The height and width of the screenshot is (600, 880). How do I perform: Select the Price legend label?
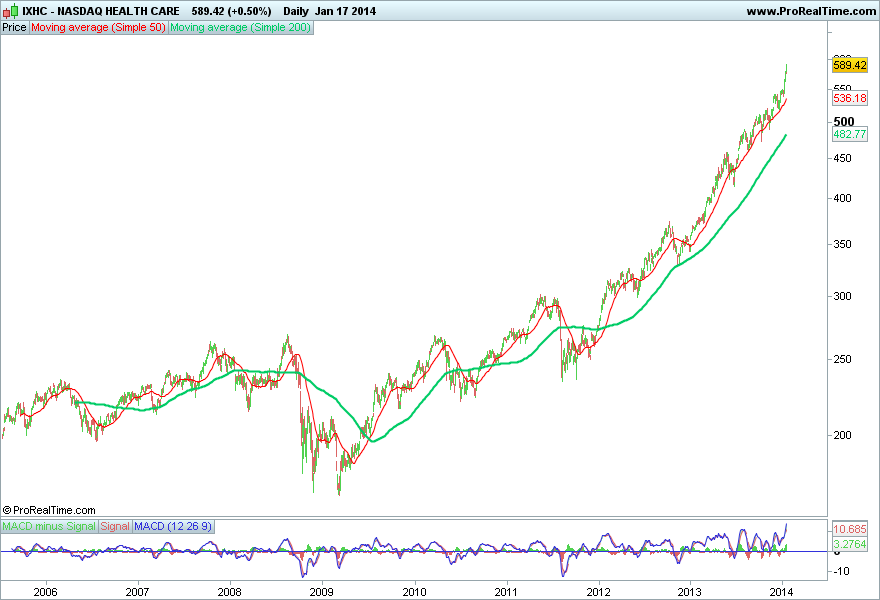click(x=15, y=28)
